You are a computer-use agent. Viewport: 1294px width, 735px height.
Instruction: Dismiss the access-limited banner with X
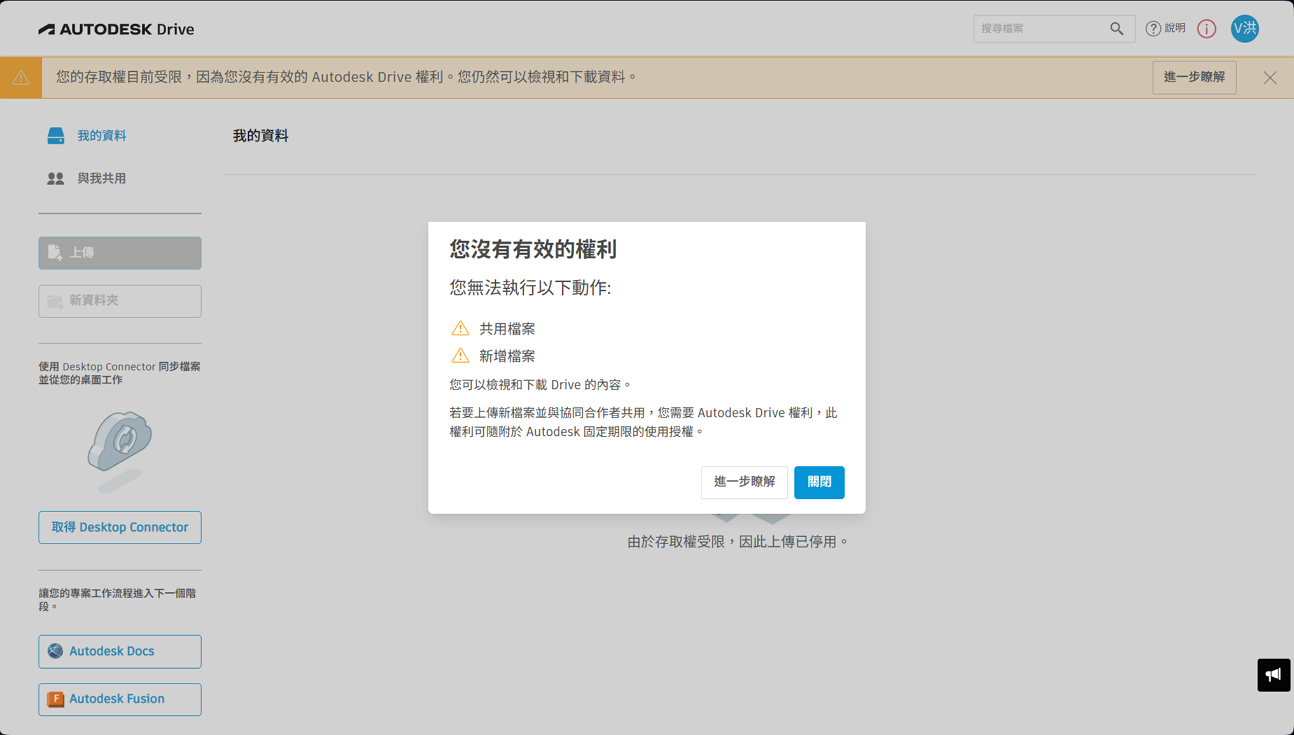(x=1269, y=78)
